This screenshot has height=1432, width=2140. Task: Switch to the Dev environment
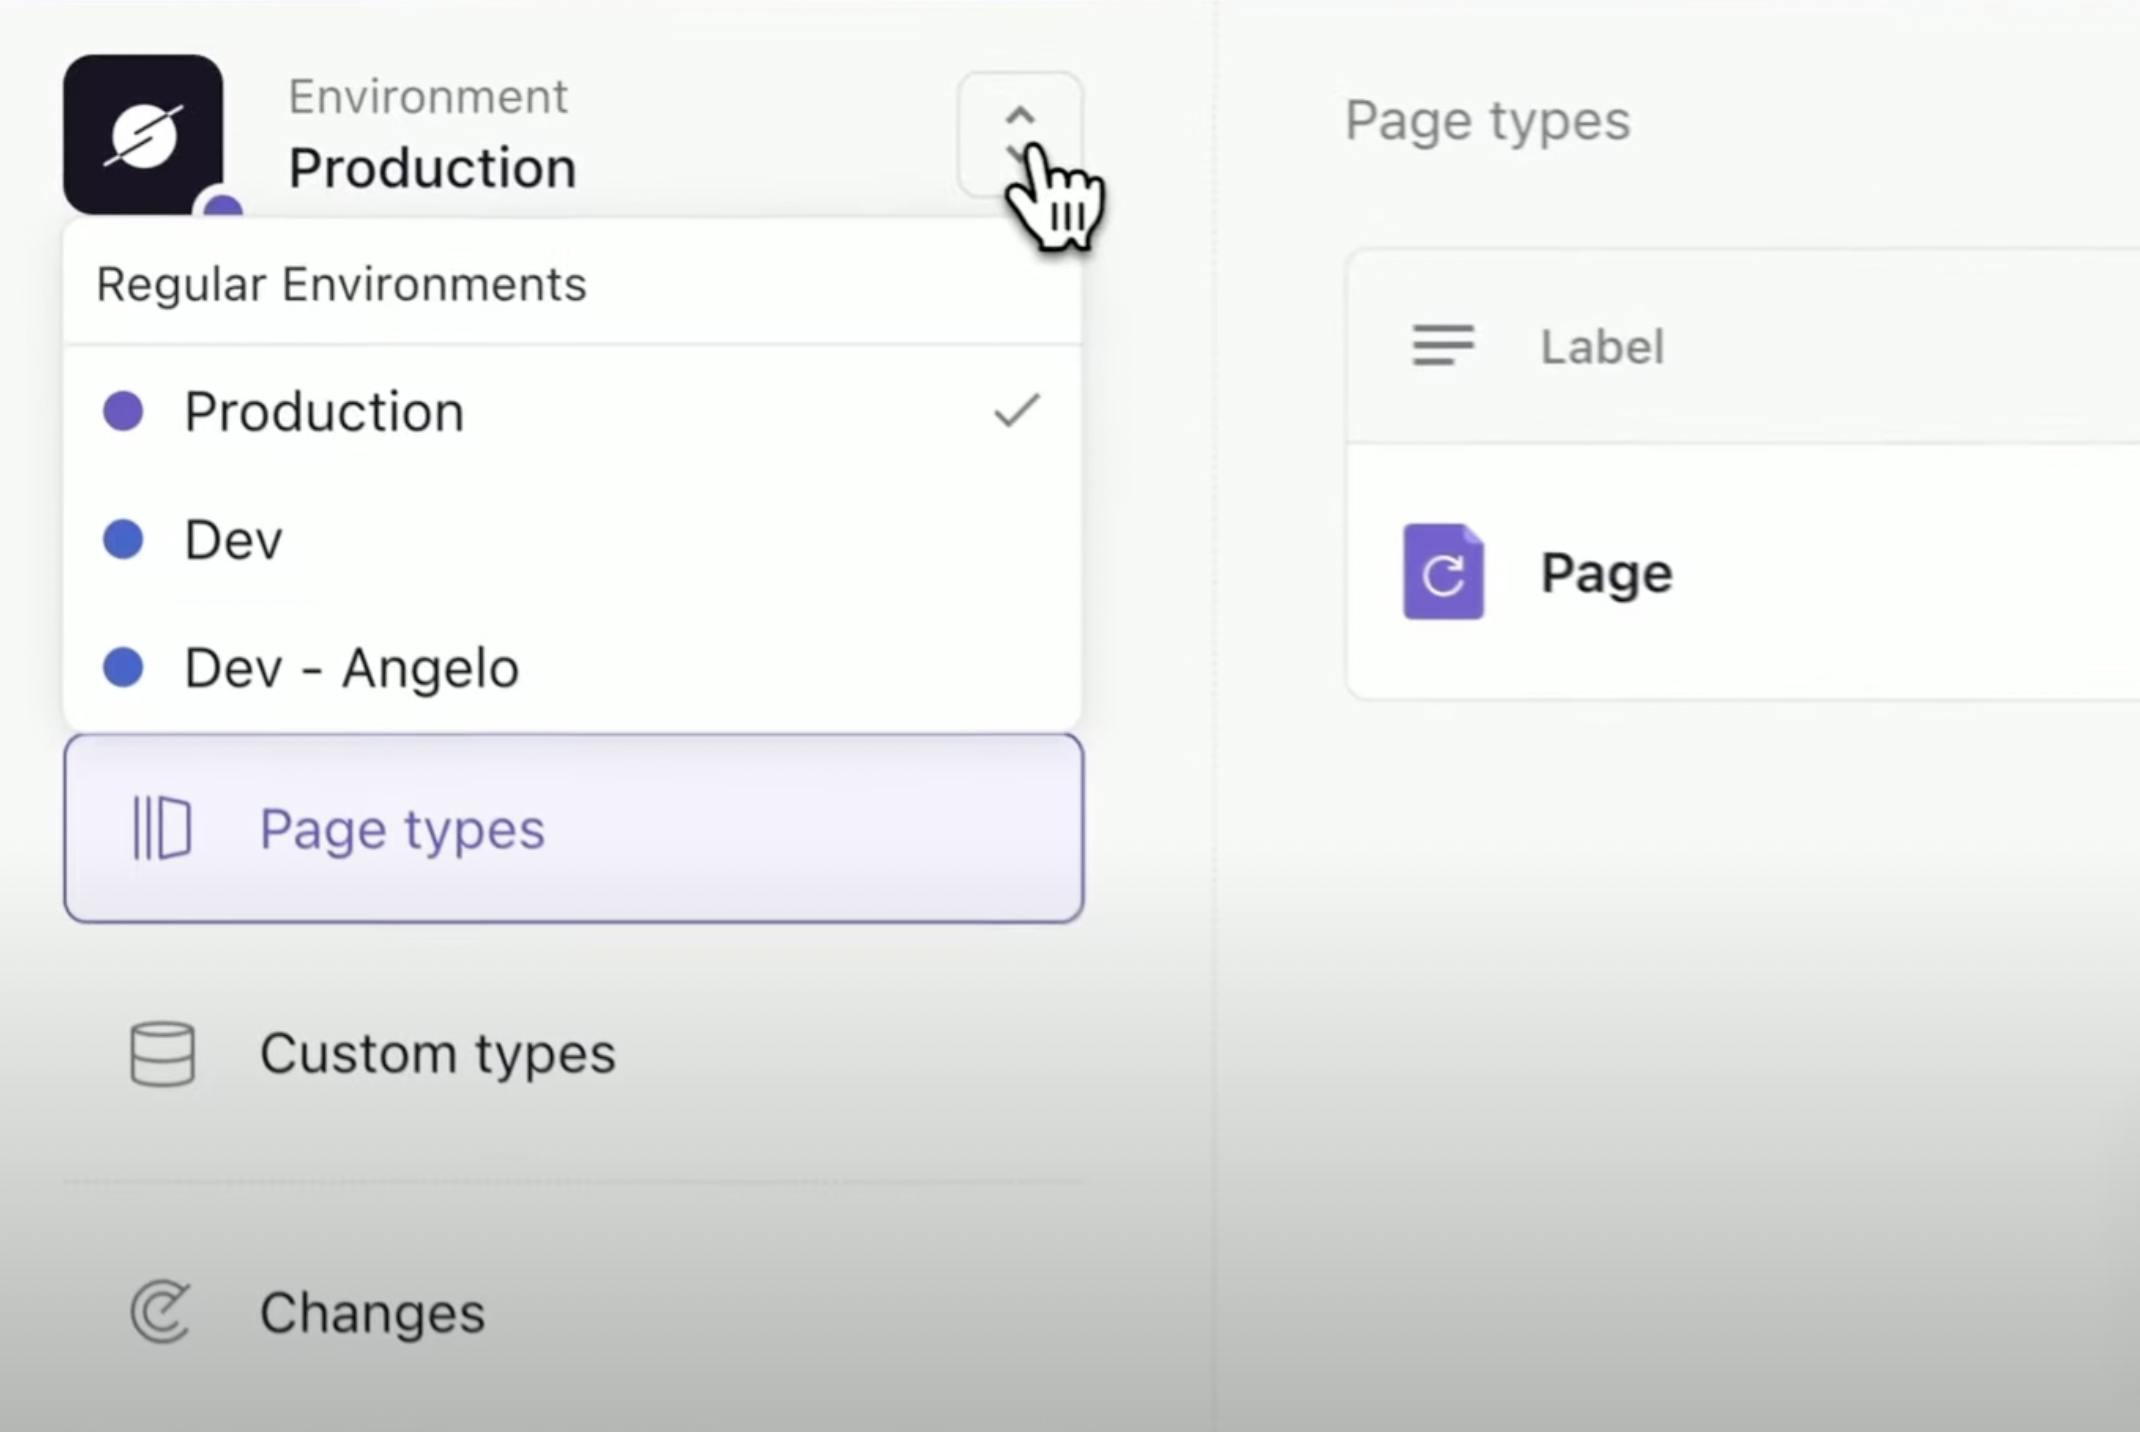234,540
